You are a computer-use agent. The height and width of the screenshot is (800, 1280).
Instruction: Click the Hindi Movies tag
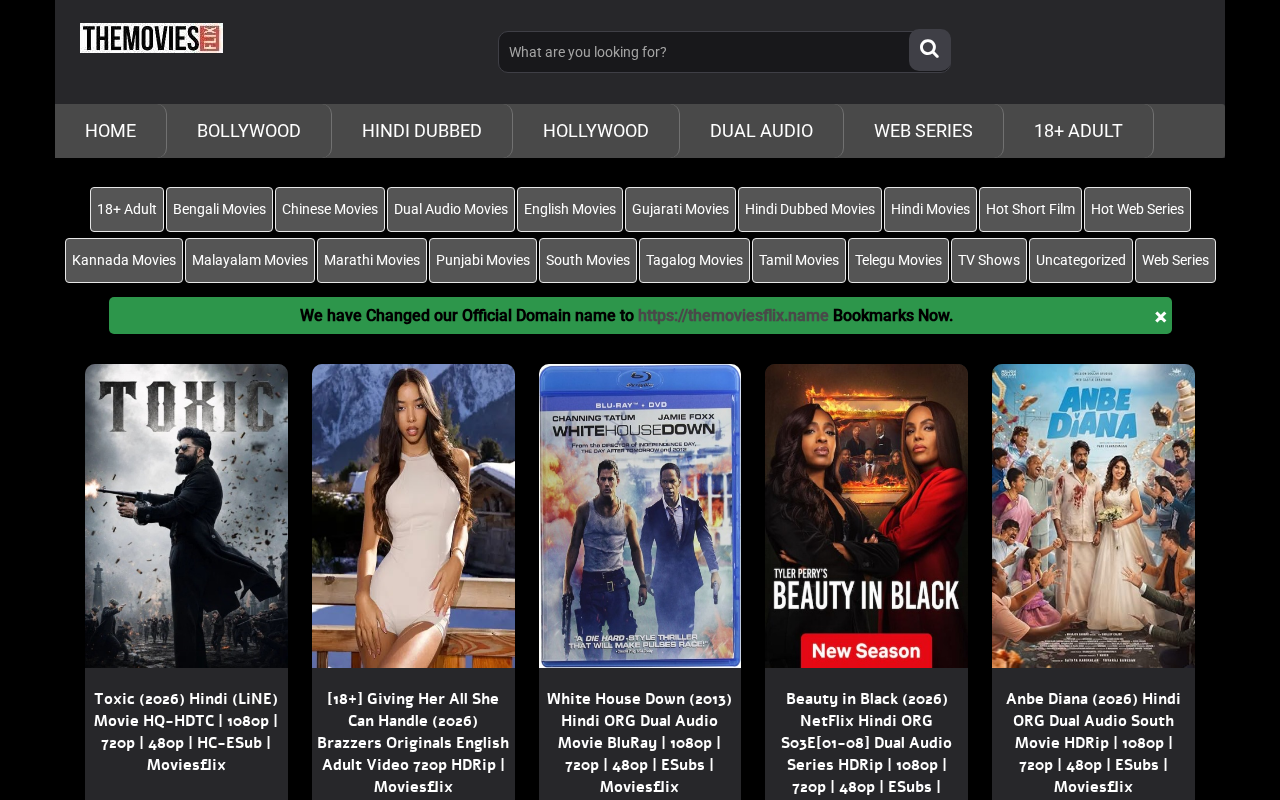coord(930,209)
